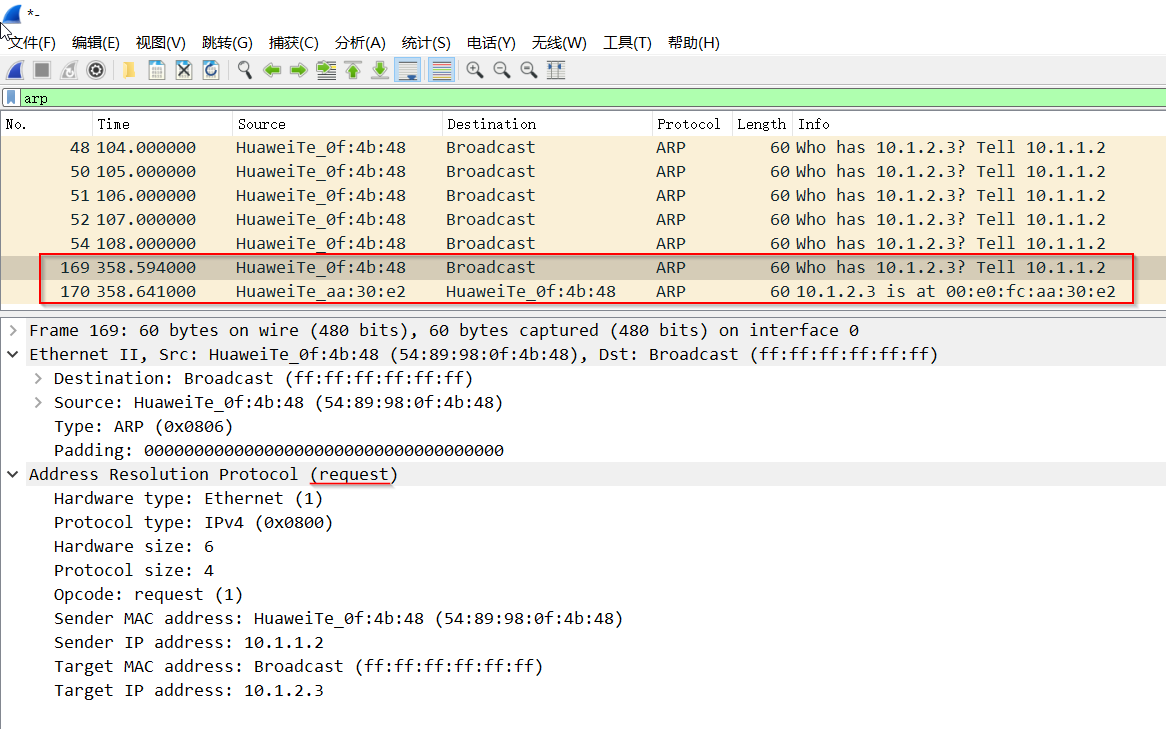Expand the Destination: Broadcast field
1166x729 pixels.
[38, 379]
